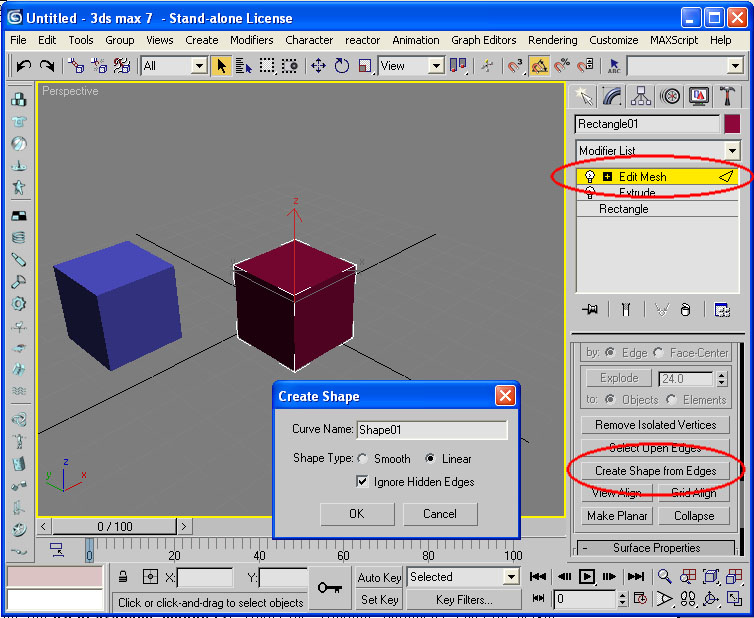Screen dimensions: 754x618
Task: Toggle the Auto Key button
Action: 379,578
